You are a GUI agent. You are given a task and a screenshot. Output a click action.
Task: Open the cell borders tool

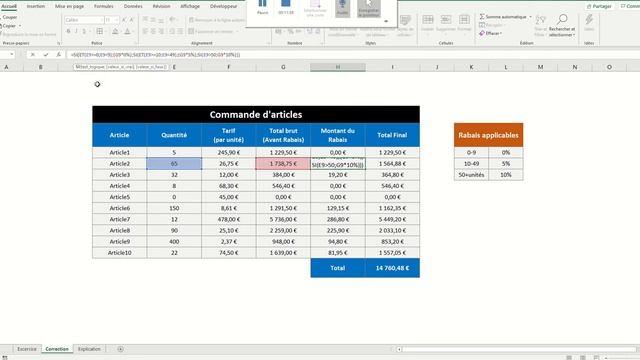click(x=100, y=31)
